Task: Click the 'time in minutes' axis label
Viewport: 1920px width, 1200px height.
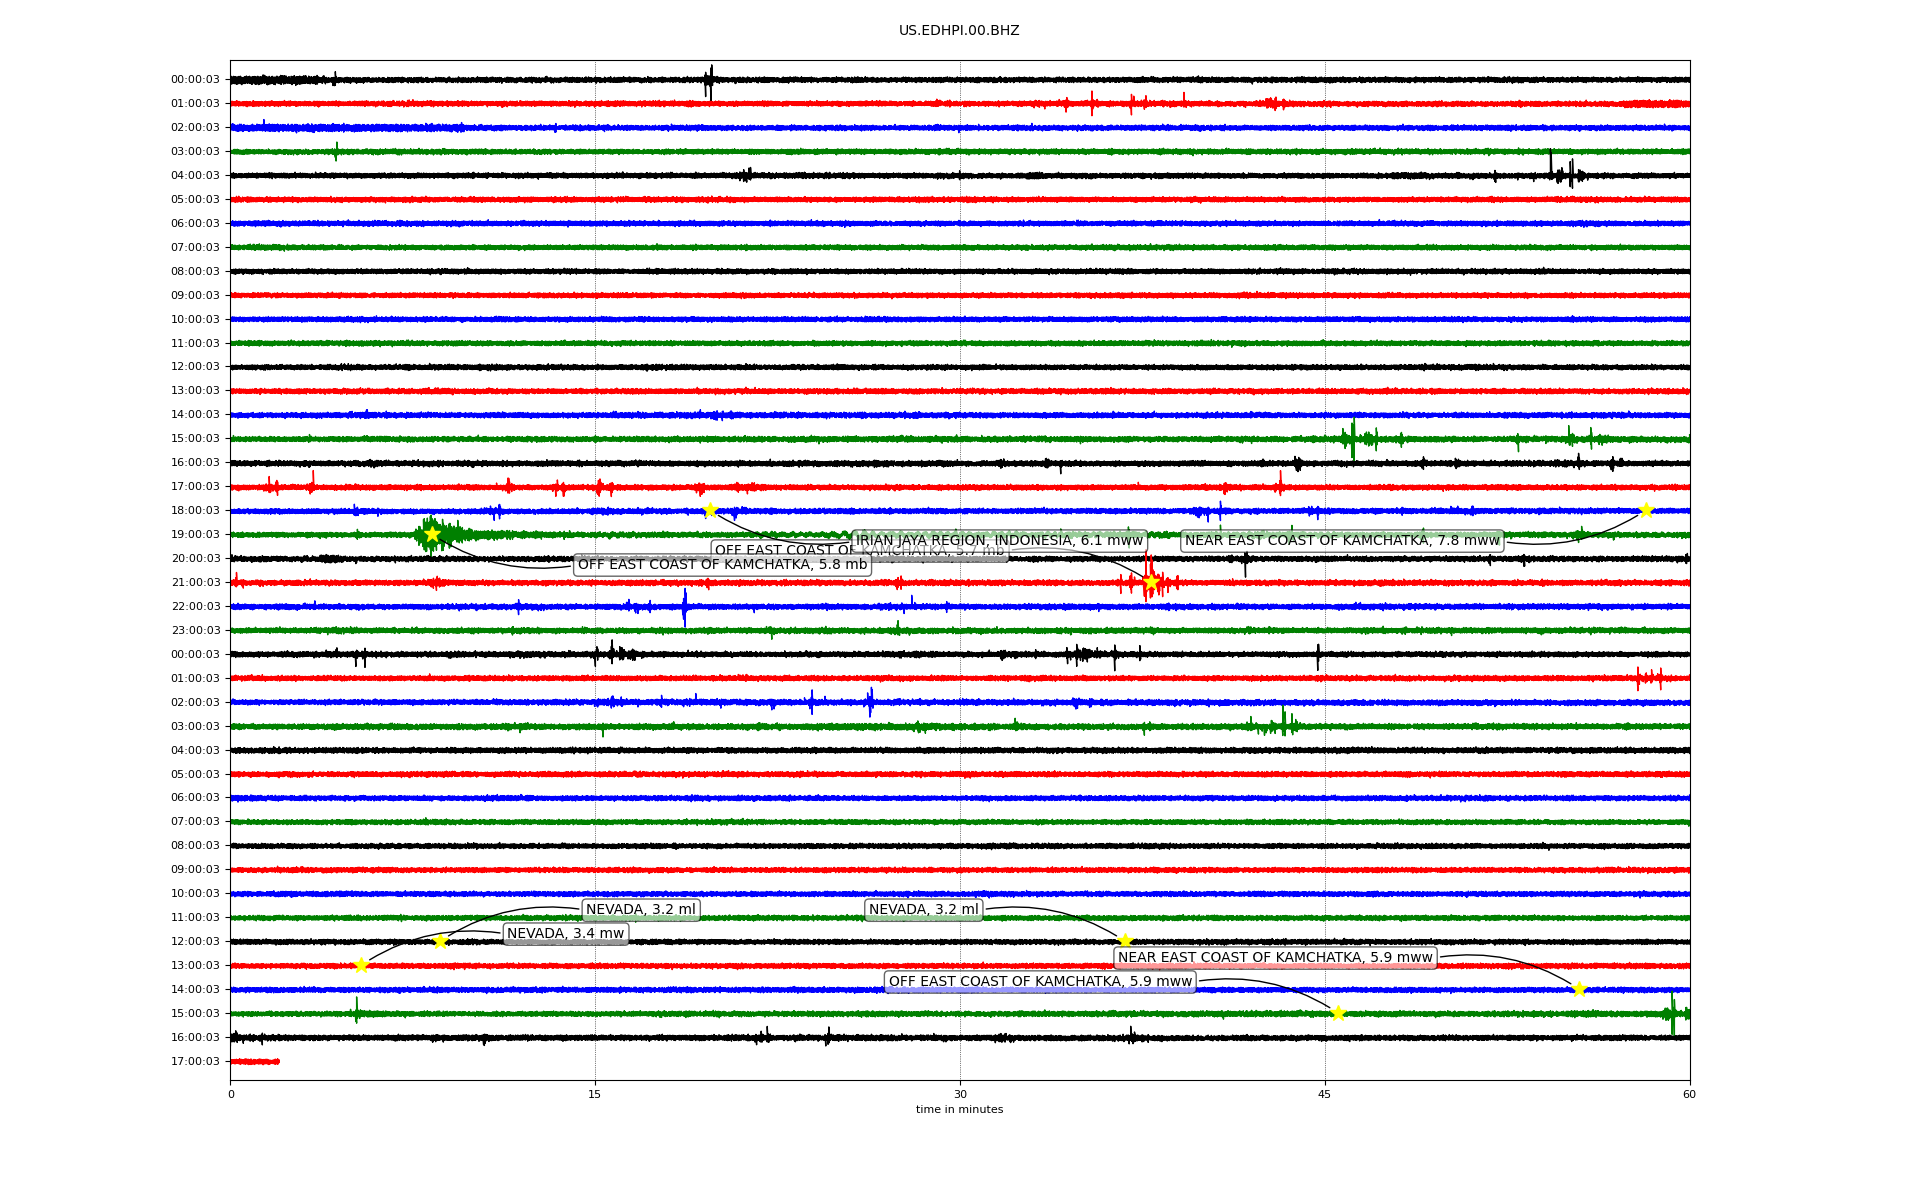Action: tap(959, 1109)
